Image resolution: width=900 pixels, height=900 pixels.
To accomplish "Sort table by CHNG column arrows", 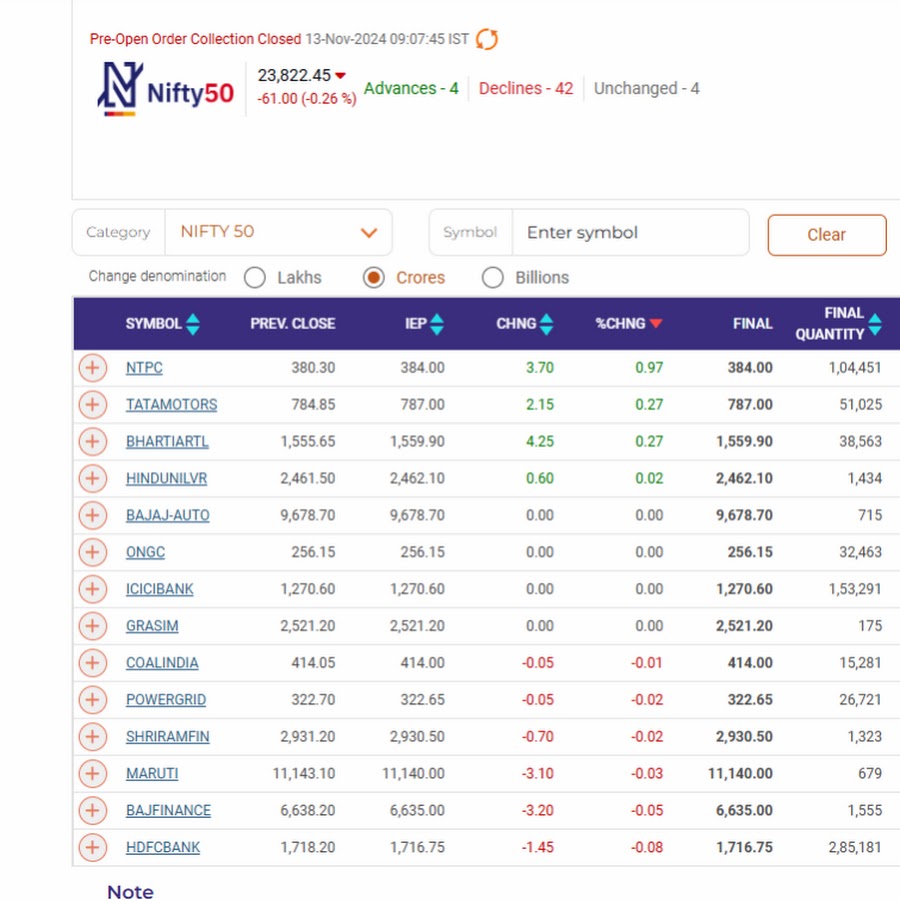I will pyautogui.click(x=546, y=324).
